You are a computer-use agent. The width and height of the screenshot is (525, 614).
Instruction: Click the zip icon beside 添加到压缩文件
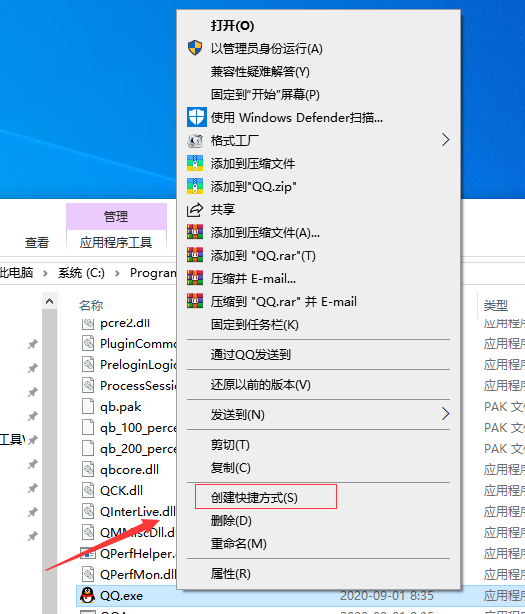[x=195, y=163]
